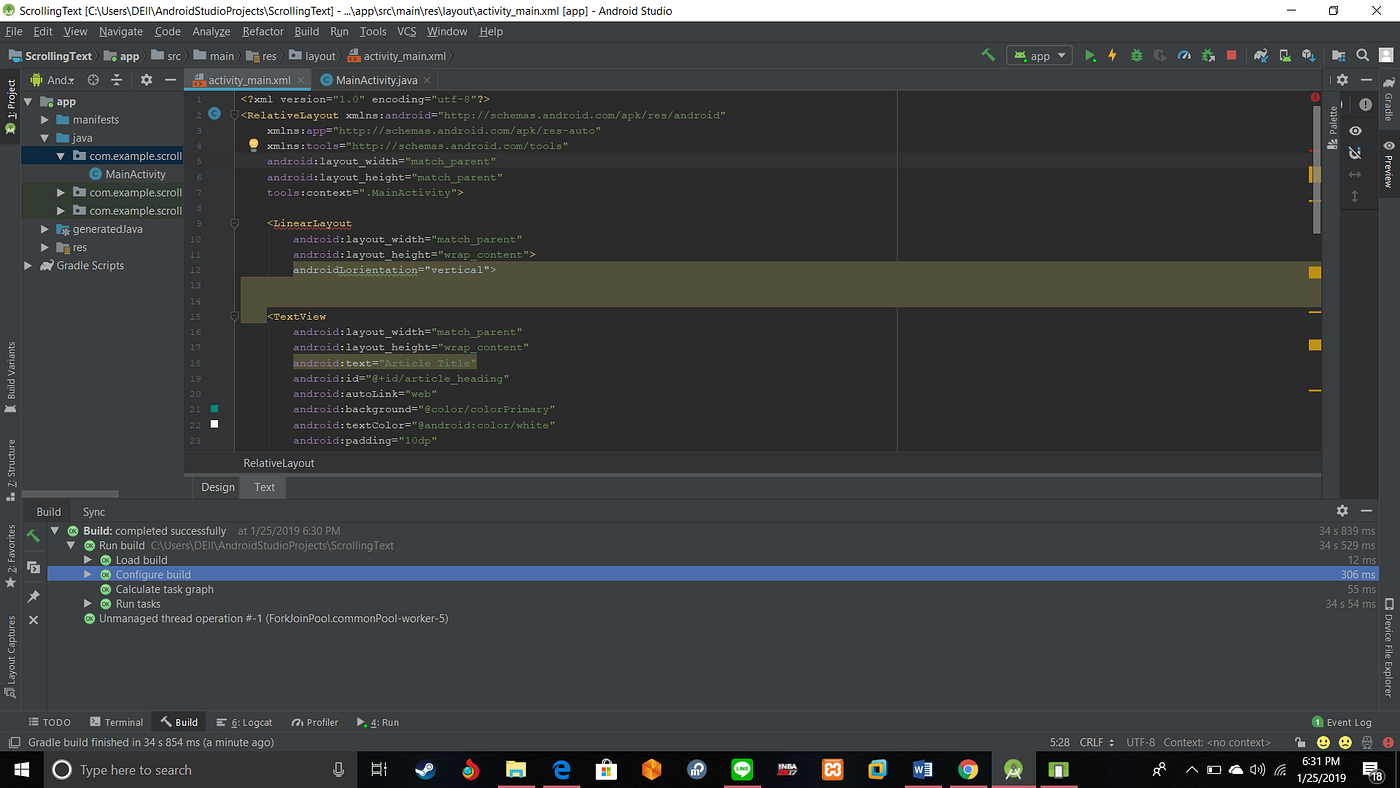1400x788 pixels.
Task: Open the app run configuration dropdown
Action: [1039, 55]
